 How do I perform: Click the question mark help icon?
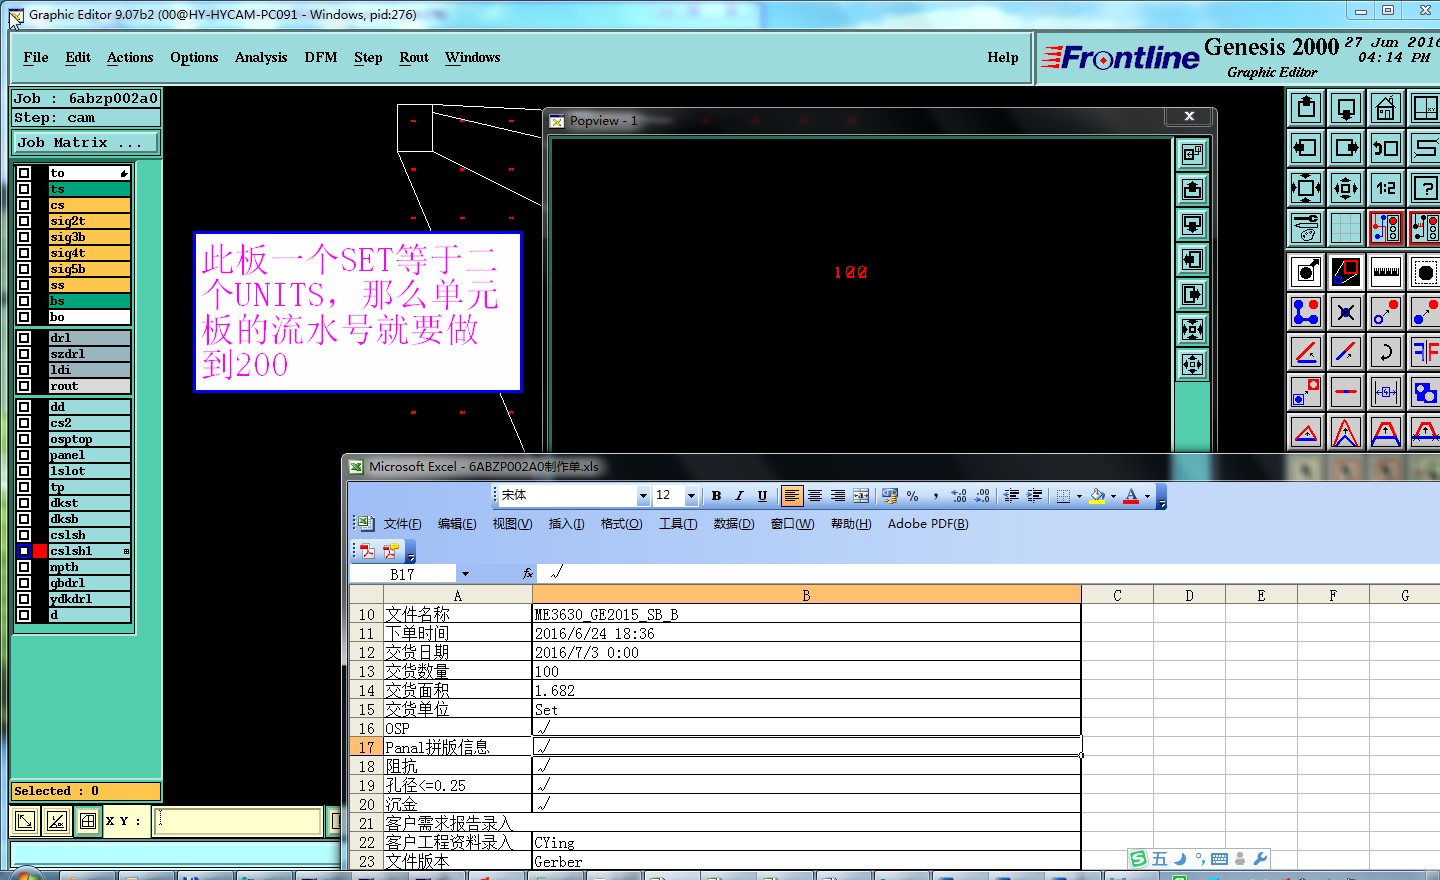click(1425, 188)
